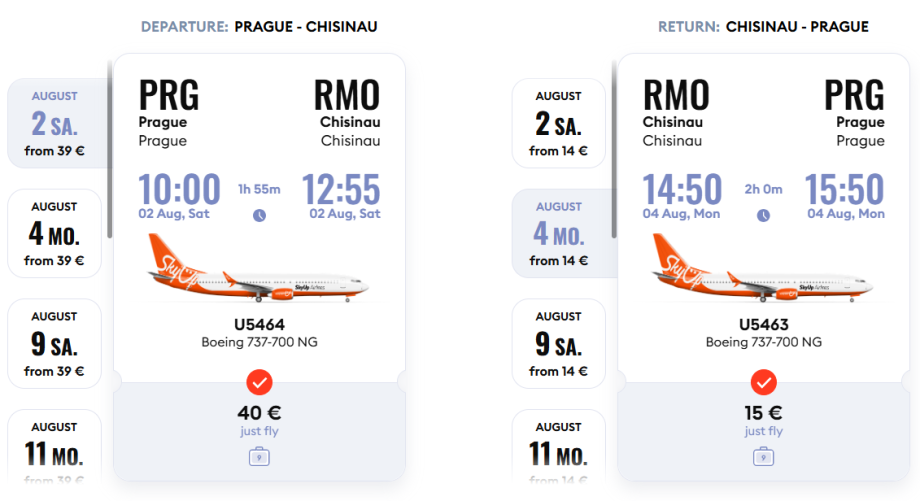Choose August 2 Sa. departure date tab
The image size is (920, 501).
[55, 124]
